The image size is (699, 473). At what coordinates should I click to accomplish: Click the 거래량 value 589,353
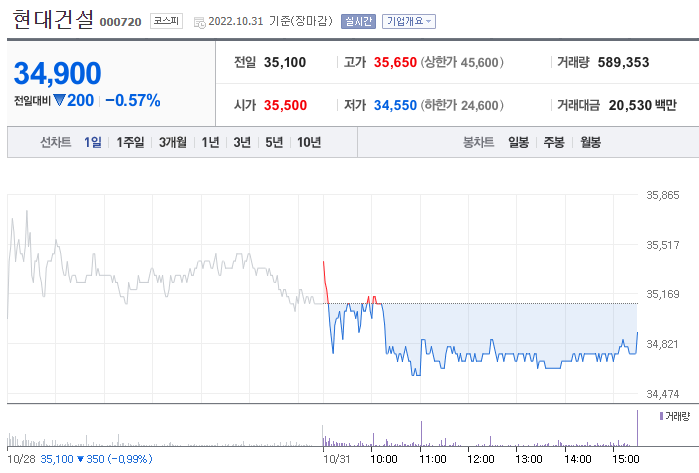point(623,62)
